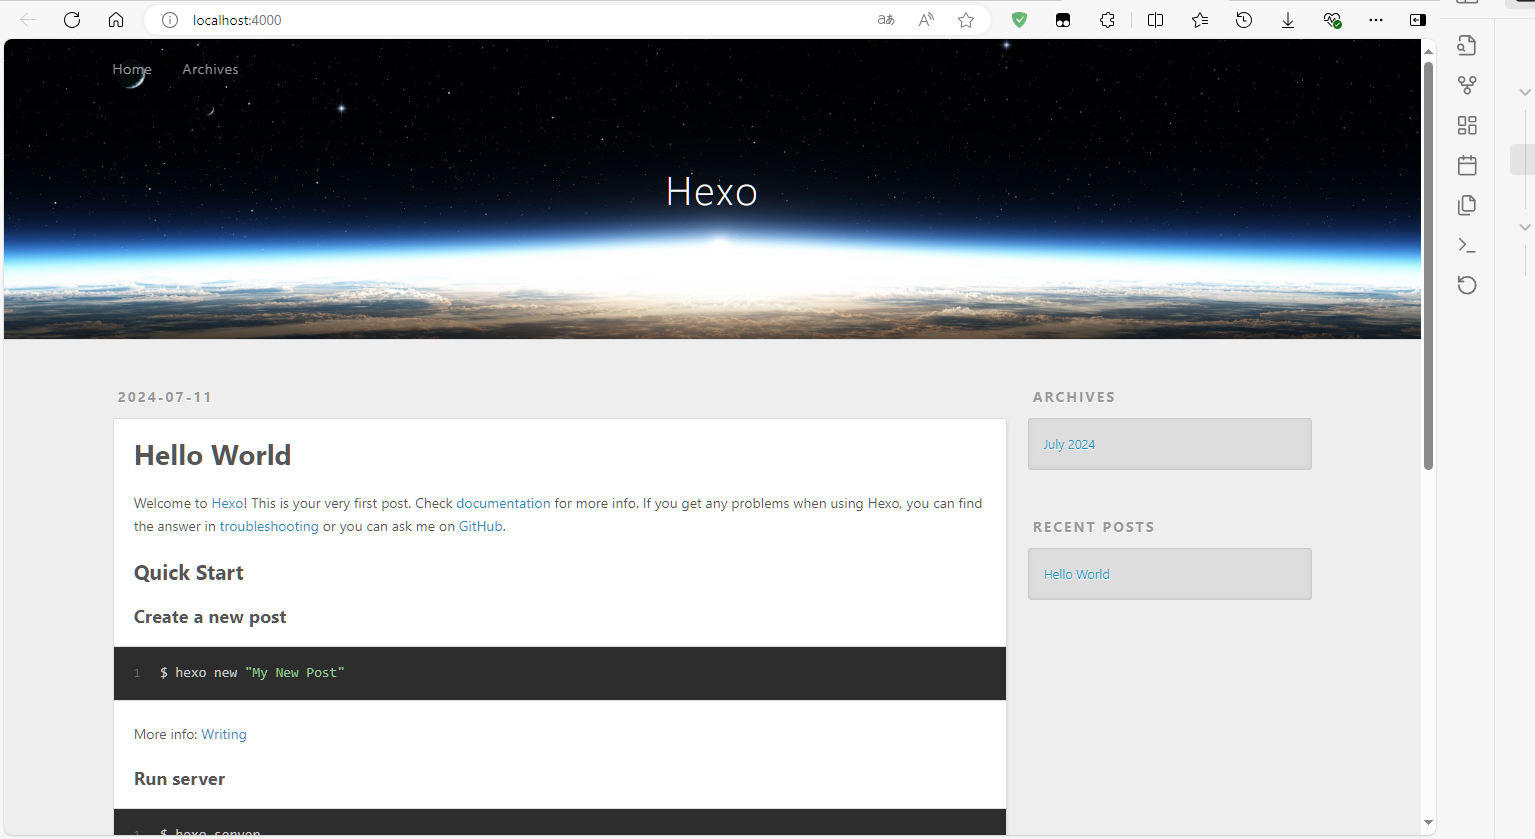Click the browser back arrow
The height and width of the screenshot is (839, 1535).
tap(28, 20)
